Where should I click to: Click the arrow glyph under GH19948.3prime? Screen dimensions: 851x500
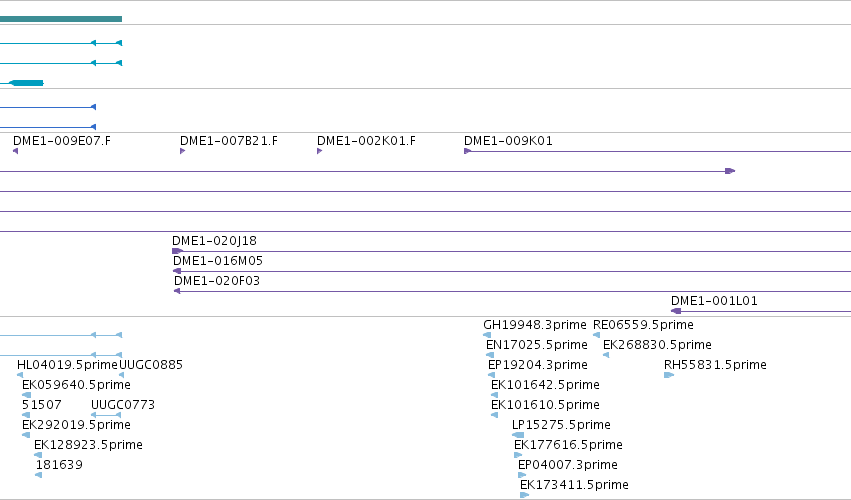click(487, 335)
